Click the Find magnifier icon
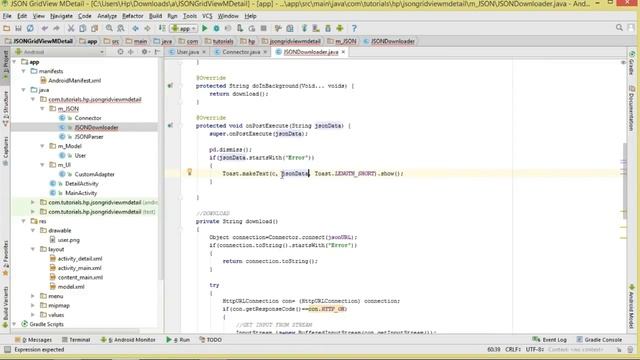The width and height of the screenshot is (640, 360). [x=109, y=28]
